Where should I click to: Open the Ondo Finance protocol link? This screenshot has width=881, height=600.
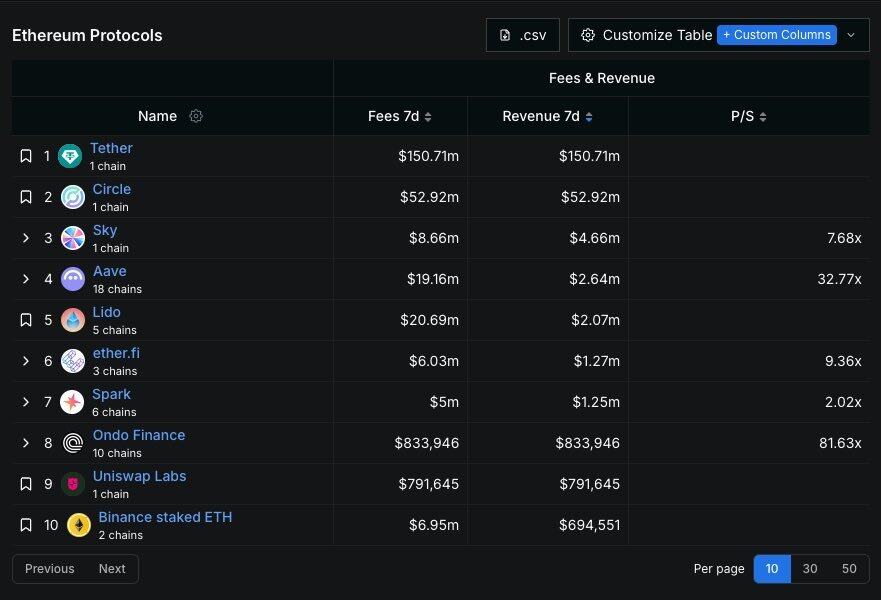point(139,435)
